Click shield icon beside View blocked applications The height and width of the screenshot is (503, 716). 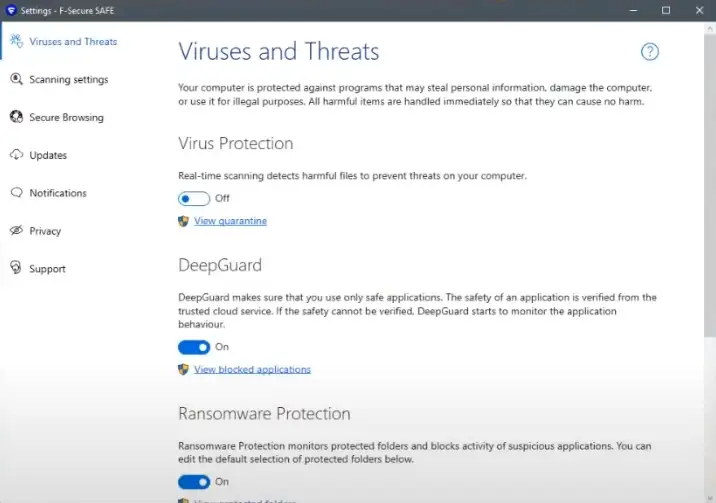tap(183, 369)
